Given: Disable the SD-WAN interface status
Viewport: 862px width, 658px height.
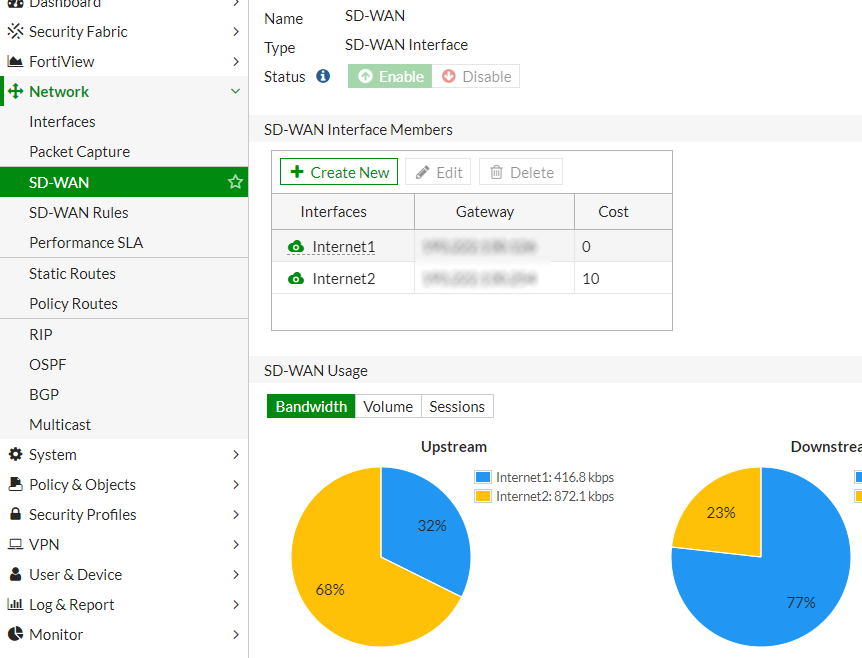Looking at the screenshot, I should (x=476, y=75).
